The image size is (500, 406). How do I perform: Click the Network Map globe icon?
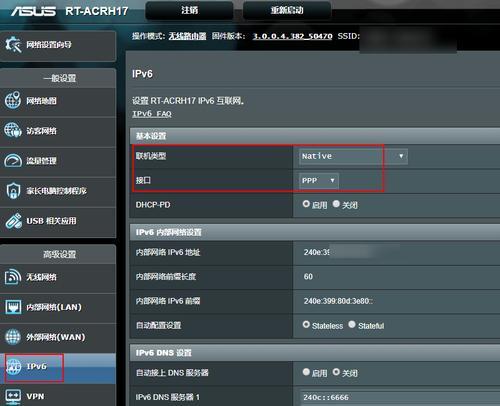point(13,100)
